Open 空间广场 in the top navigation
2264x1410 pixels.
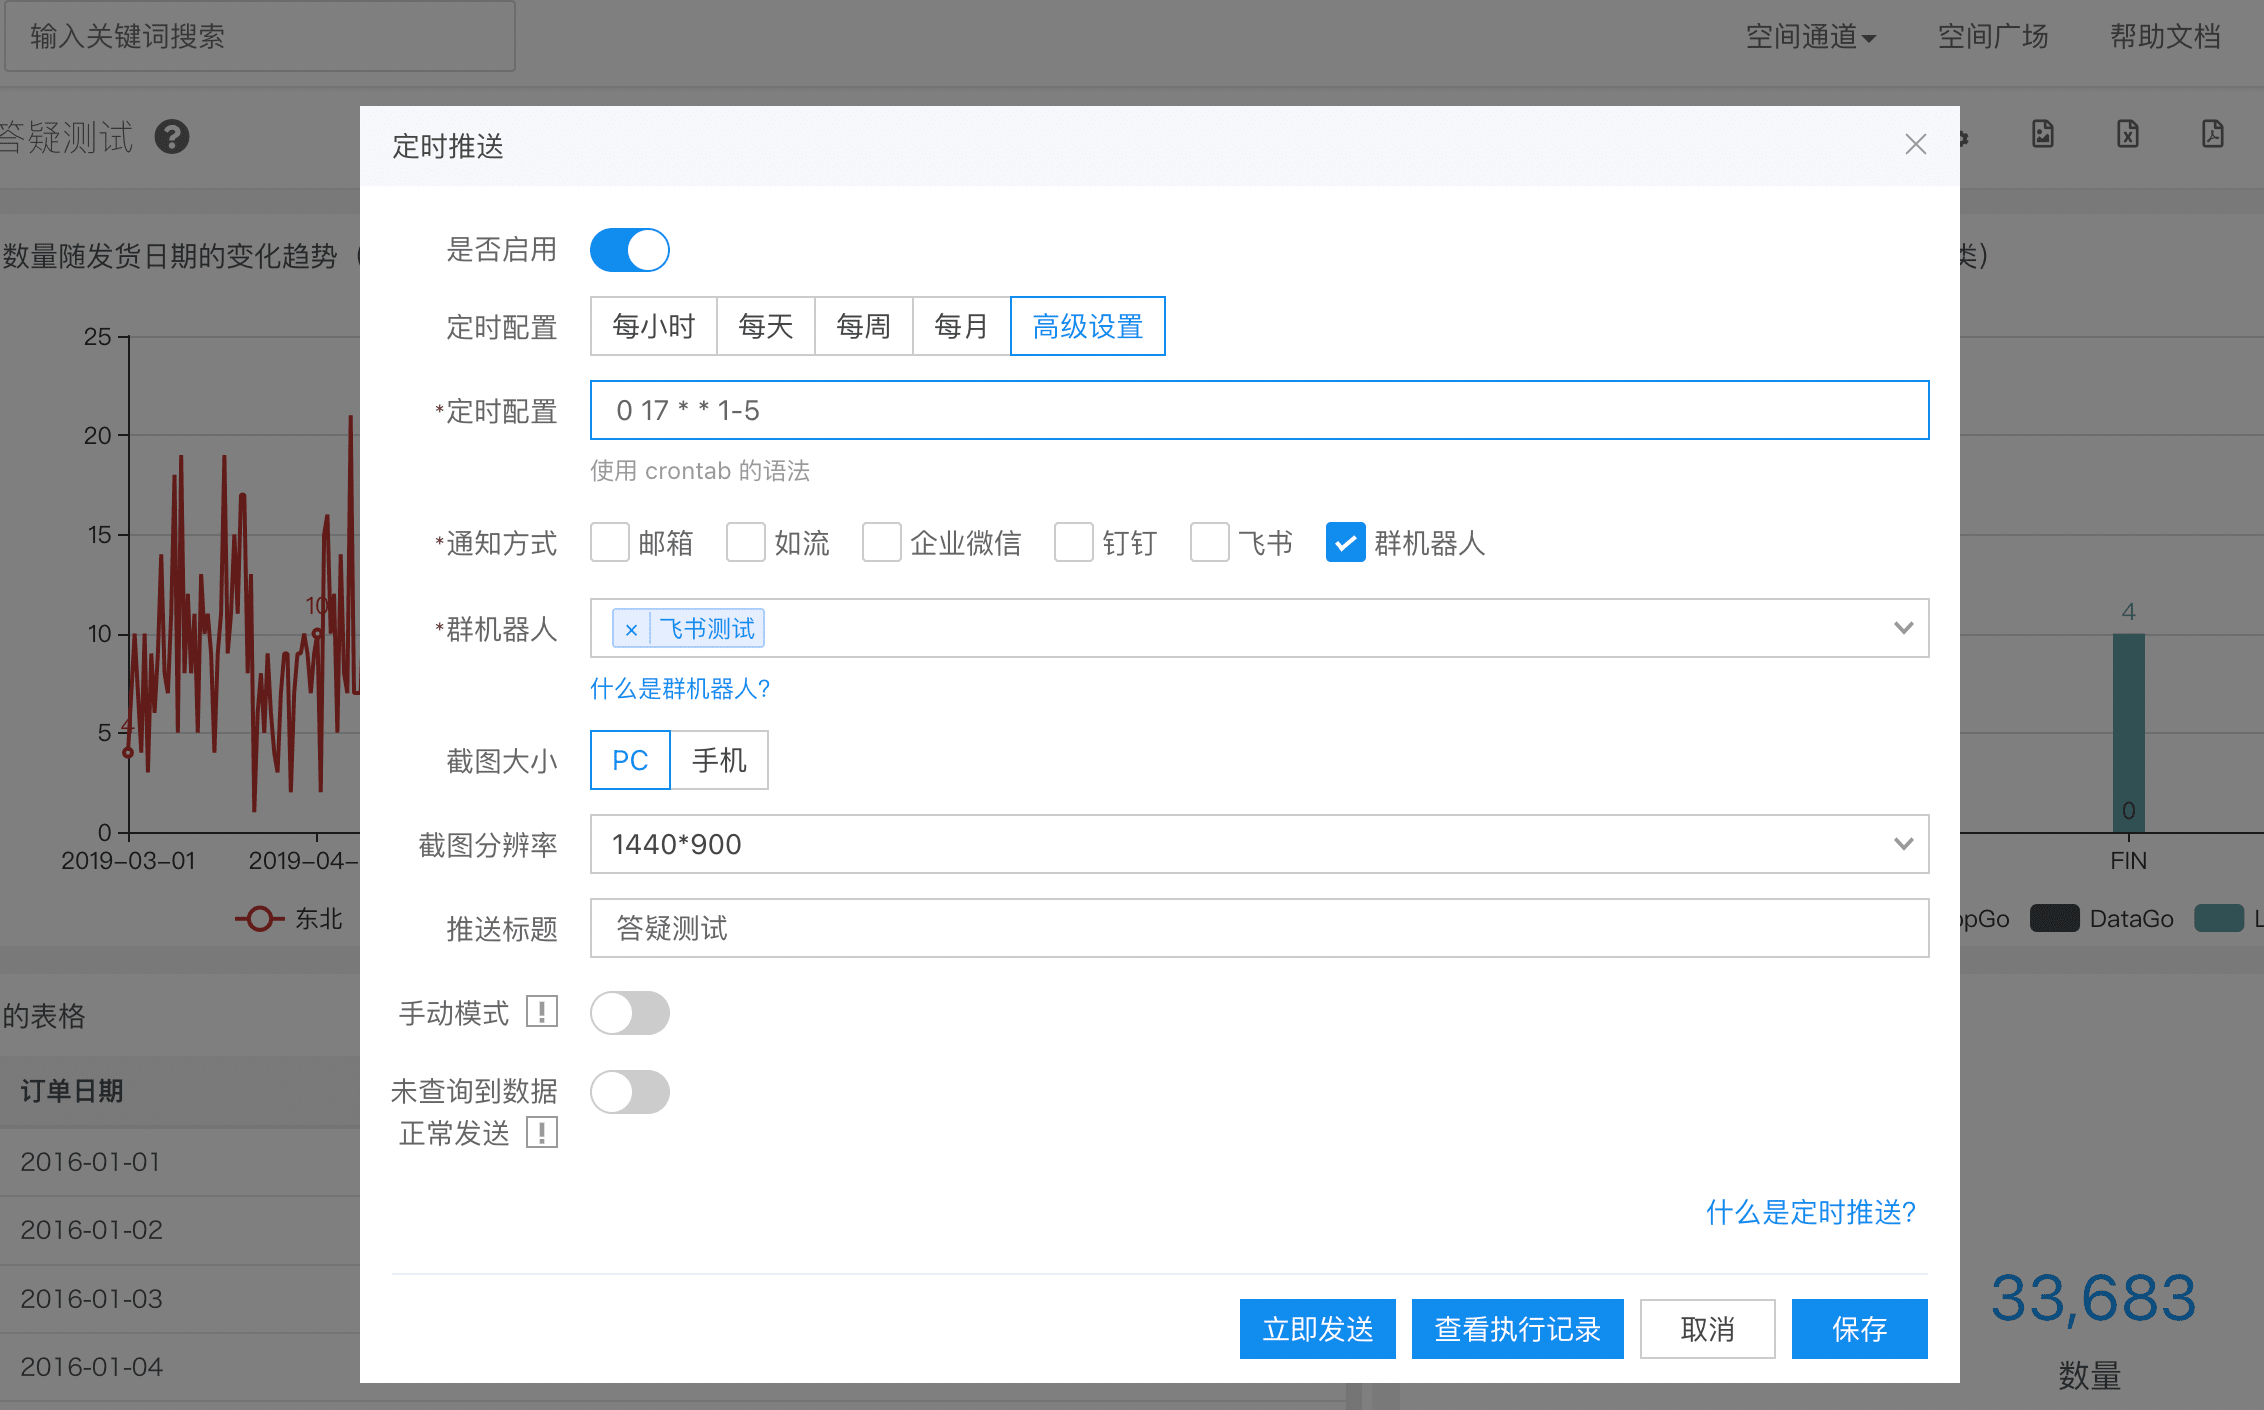coord(1993,37)
